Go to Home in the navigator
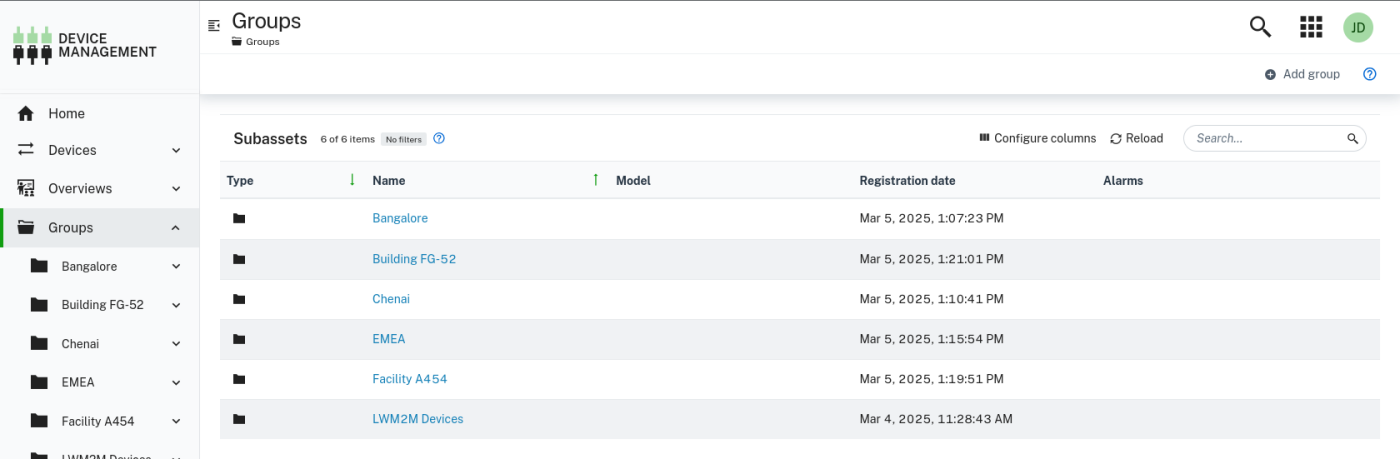 click(x=66, y=114)
